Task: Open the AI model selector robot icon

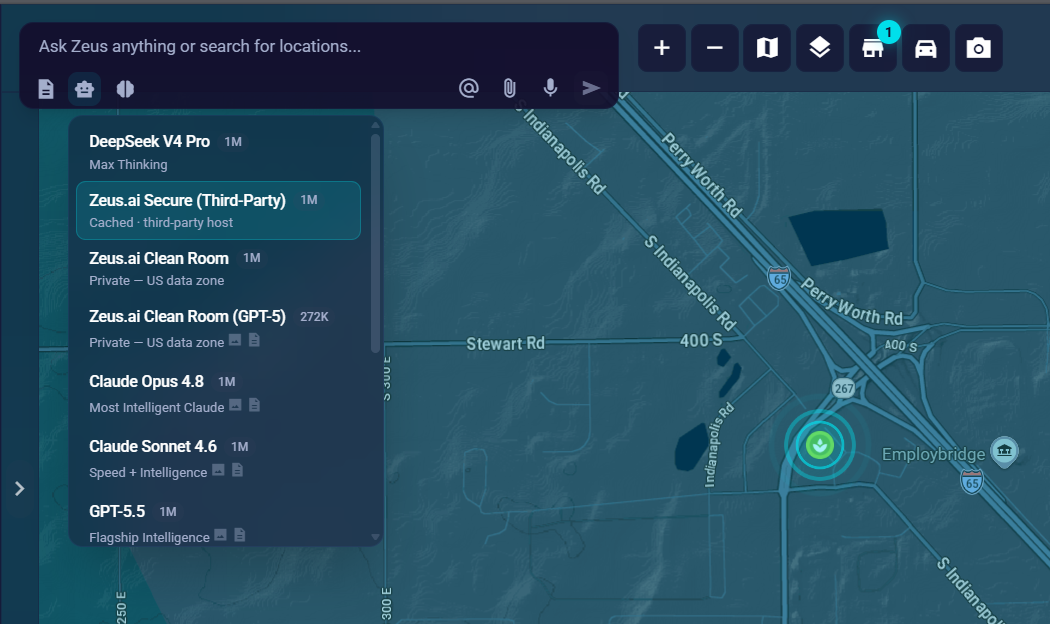Action: pyautogui.click(x=84, y=88)
